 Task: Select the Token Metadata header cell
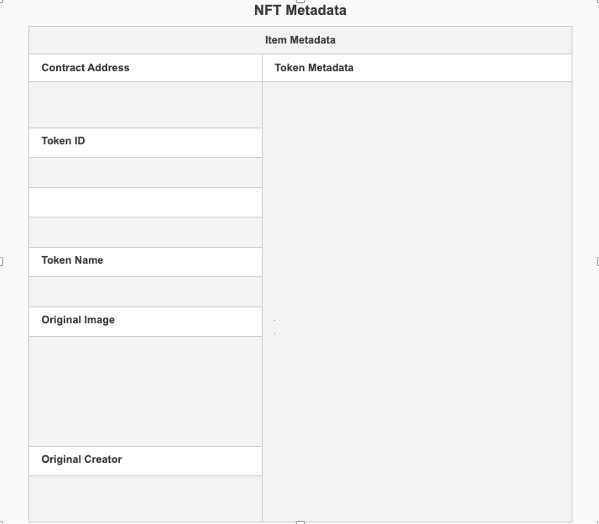pos(417,68)
